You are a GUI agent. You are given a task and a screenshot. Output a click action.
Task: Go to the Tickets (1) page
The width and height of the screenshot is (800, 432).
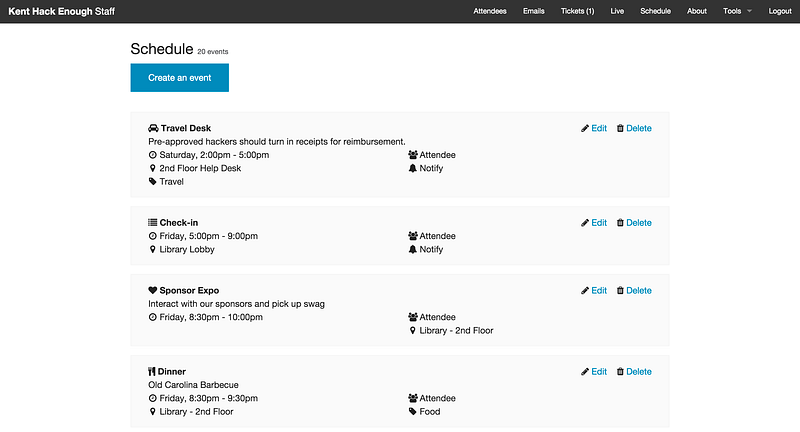click(577, 11)
